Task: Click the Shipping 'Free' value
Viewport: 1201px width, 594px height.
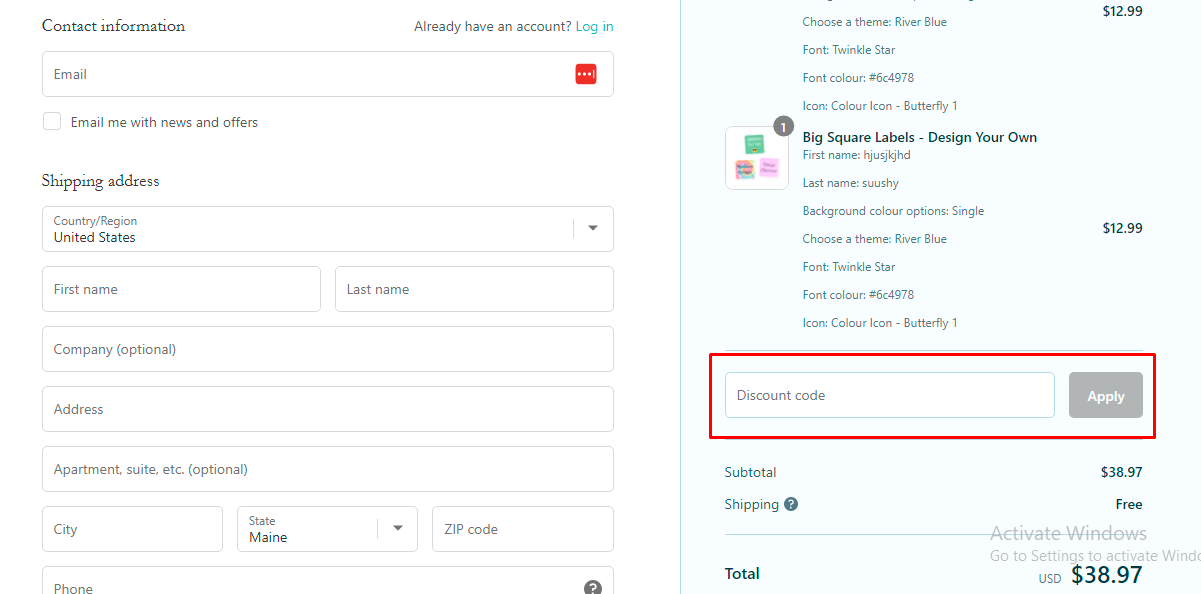Action: [1129, 504]
